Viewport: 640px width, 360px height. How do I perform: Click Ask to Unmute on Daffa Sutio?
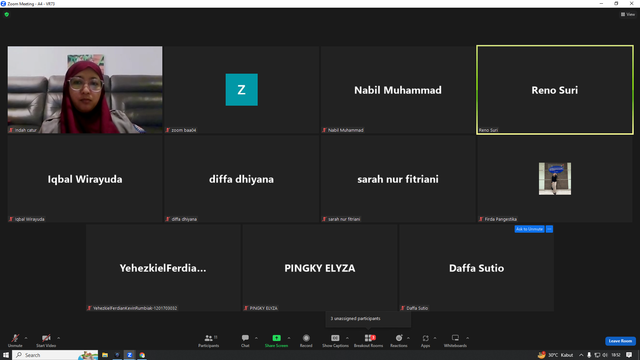tap(529, 229)
